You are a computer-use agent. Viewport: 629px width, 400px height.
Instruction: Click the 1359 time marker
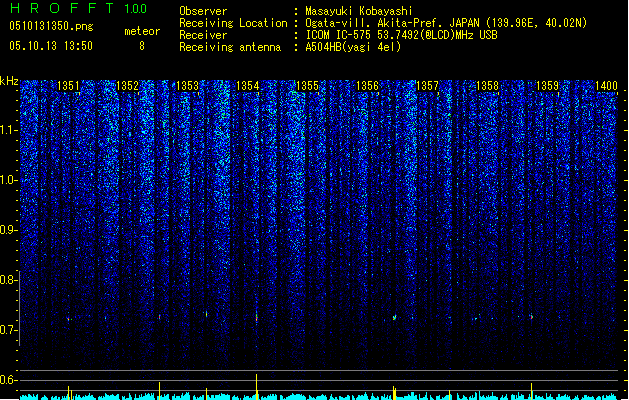point(548,86)
